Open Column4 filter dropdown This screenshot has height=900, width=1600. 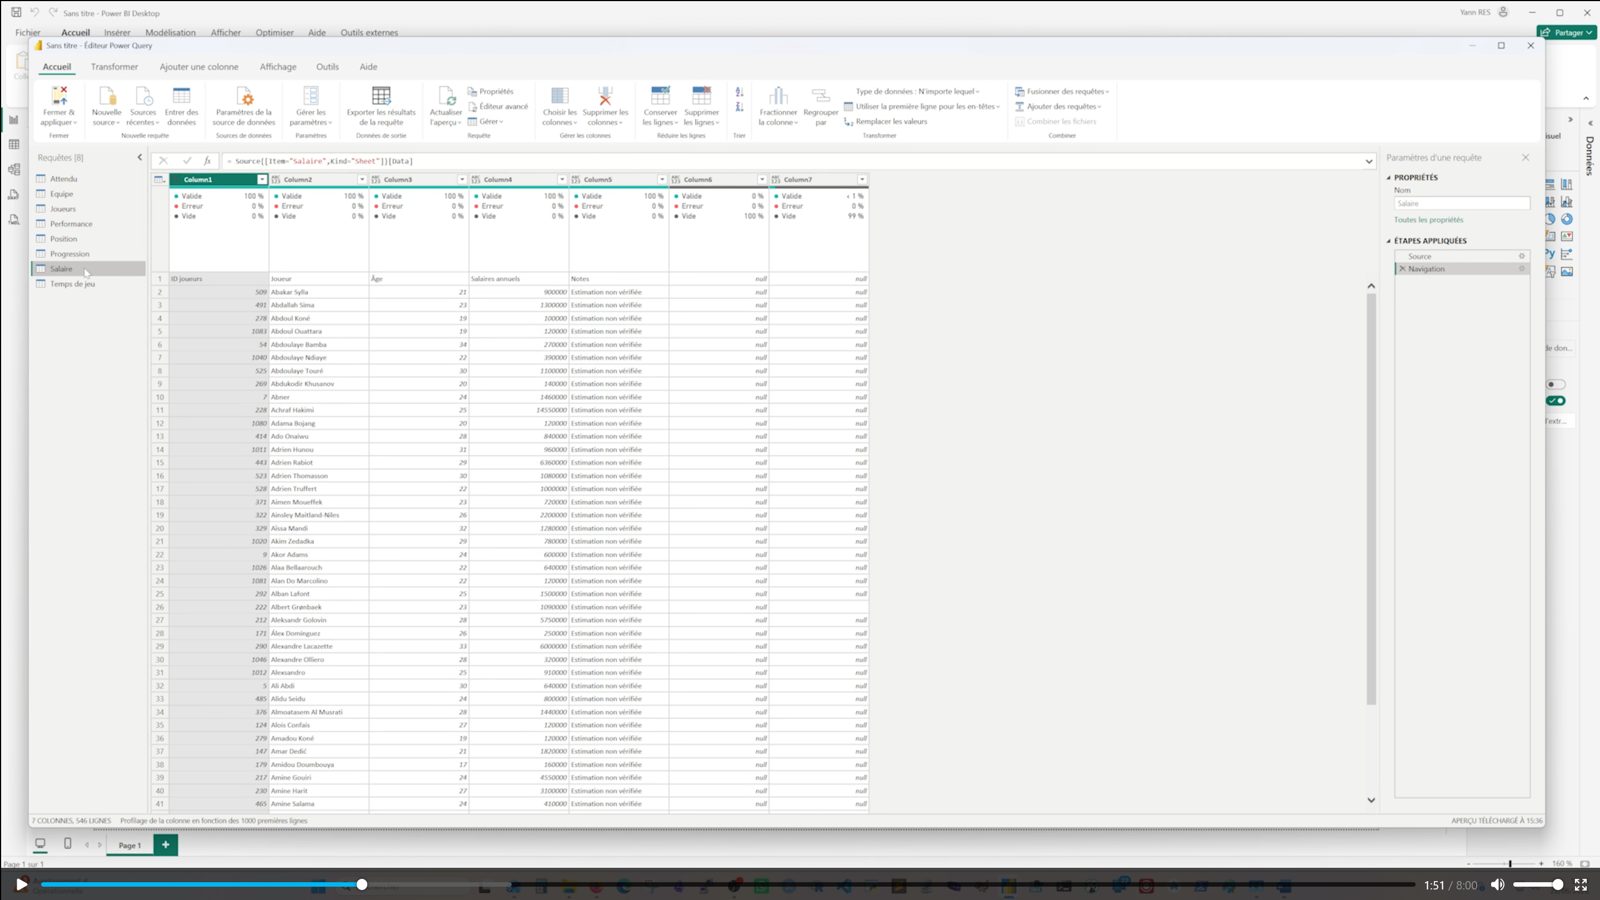pos(562,180)
